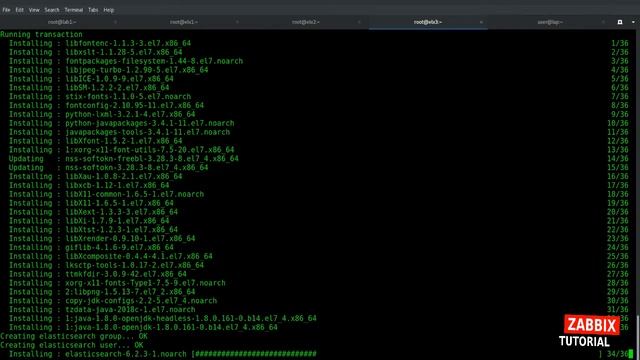
Task: Open the File menu
Action: (x=7, y=10)
